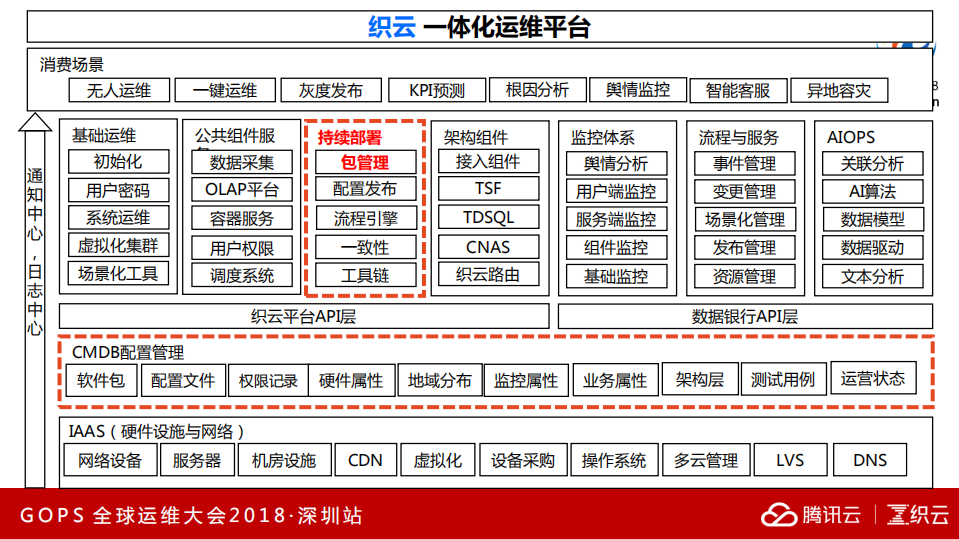Click the 织云 logo in footer
This screenshot has height=539, width=959.
click(x=917, y=515)
